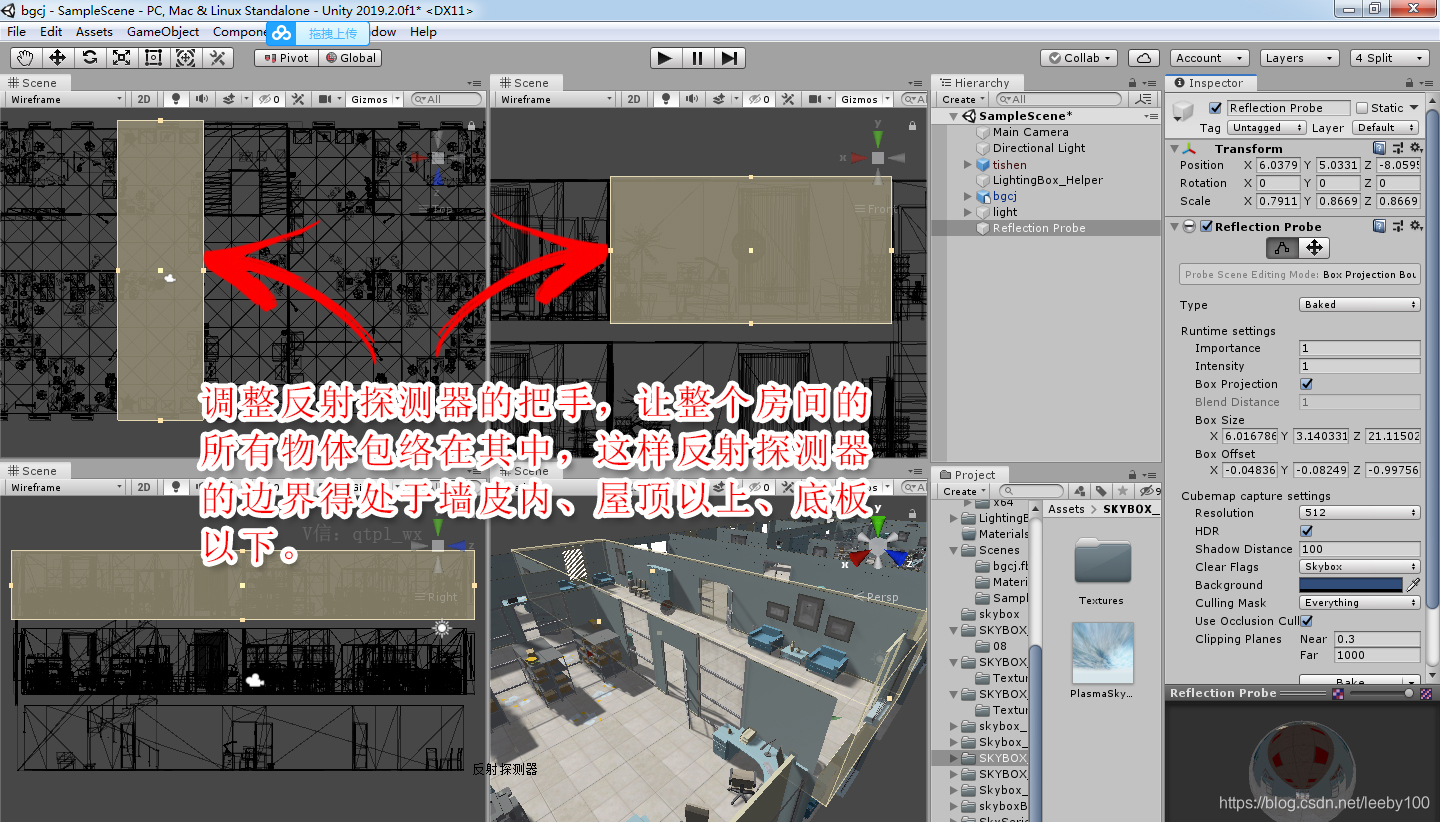Open Clear Flags Skybox dropdown
This screenshot has height=822, width=1440.
(1360, 567)
